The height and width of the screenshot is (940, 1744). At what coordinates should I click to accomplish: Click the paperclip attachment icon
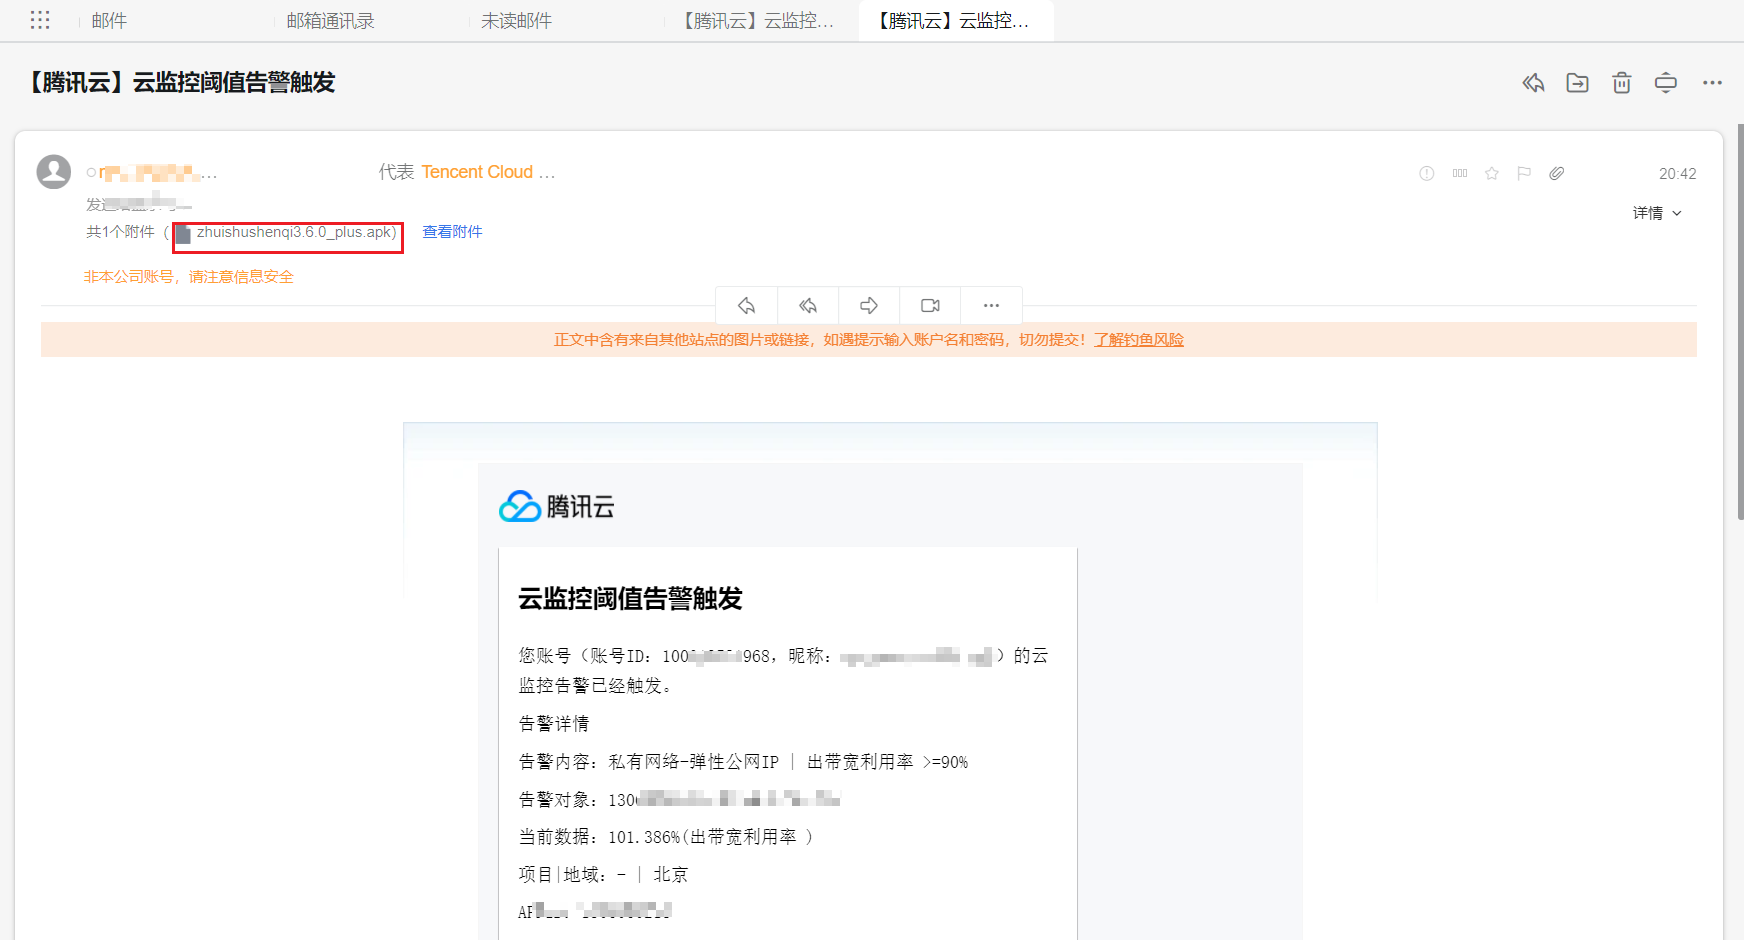(x=1557, y=173)
